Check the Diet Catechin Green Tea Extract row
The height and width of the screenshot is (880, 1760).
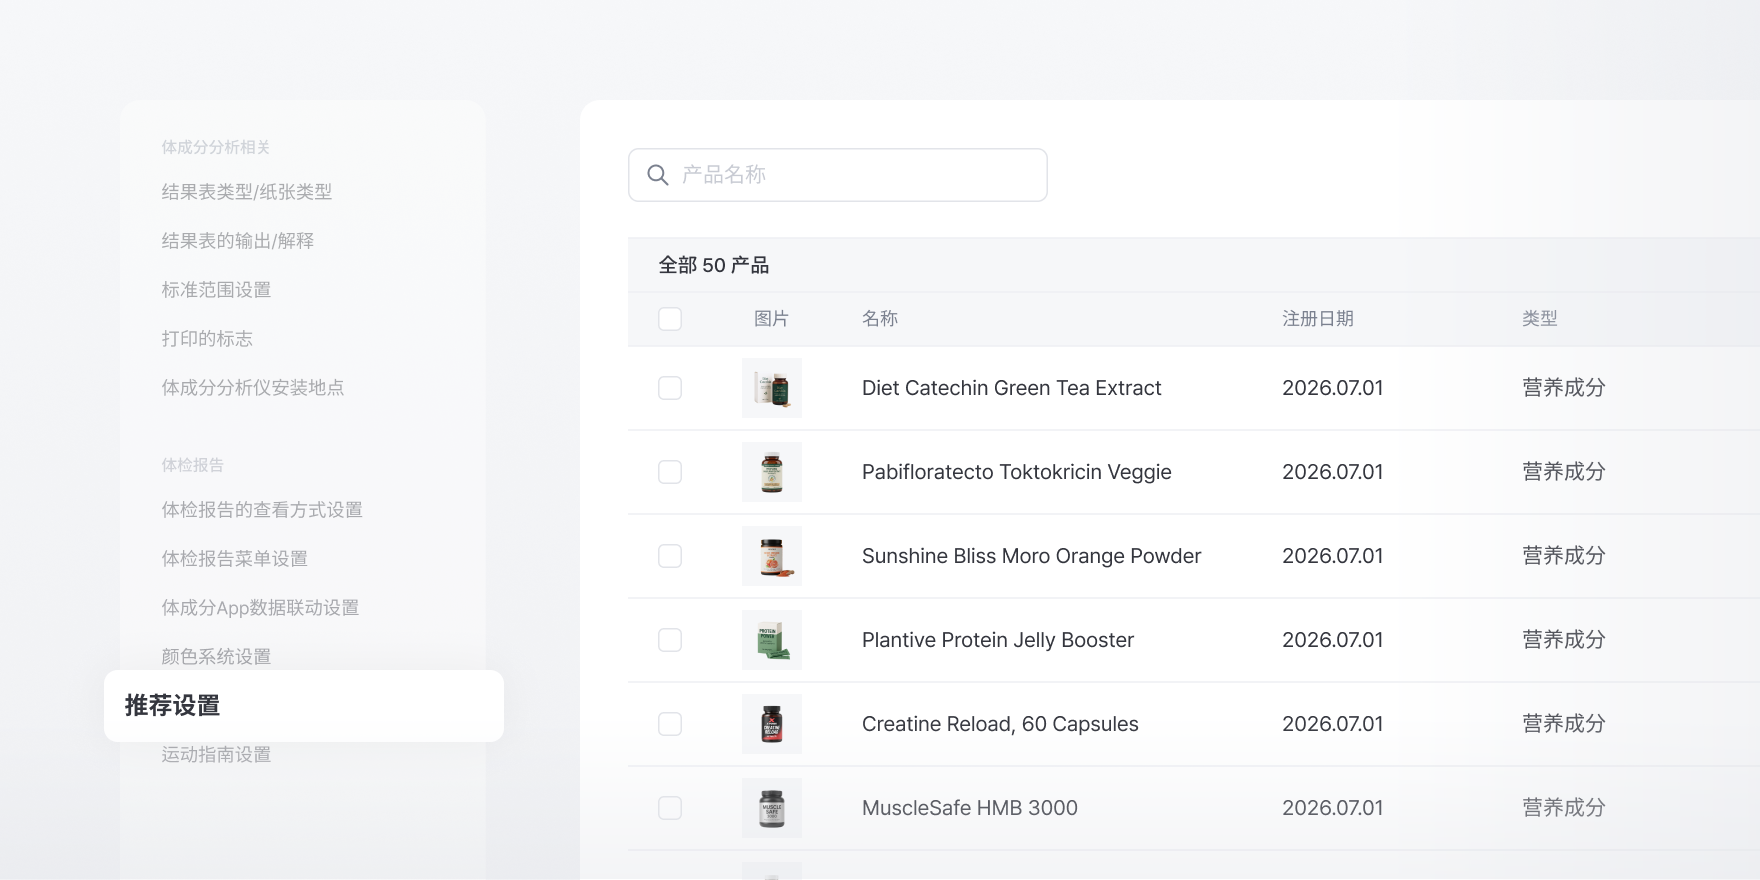(670, 388)
